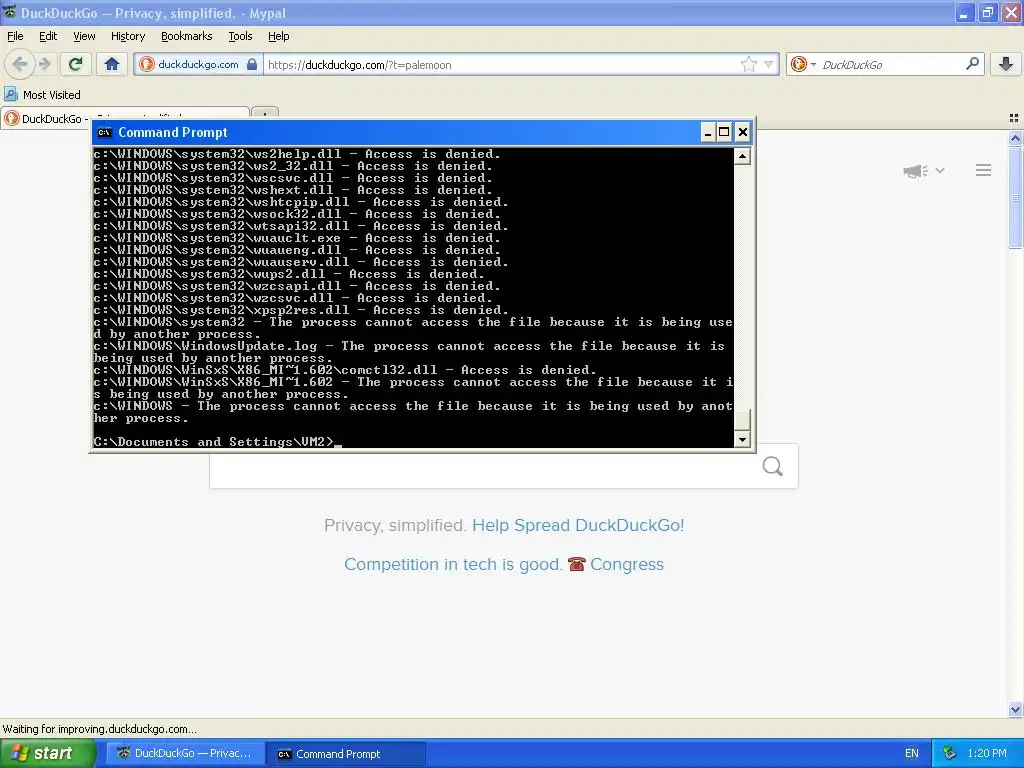Screen dimensions: 1024x768
Task: Switch to Command Prompt taskbar button
Action: [x=346, y=754]
